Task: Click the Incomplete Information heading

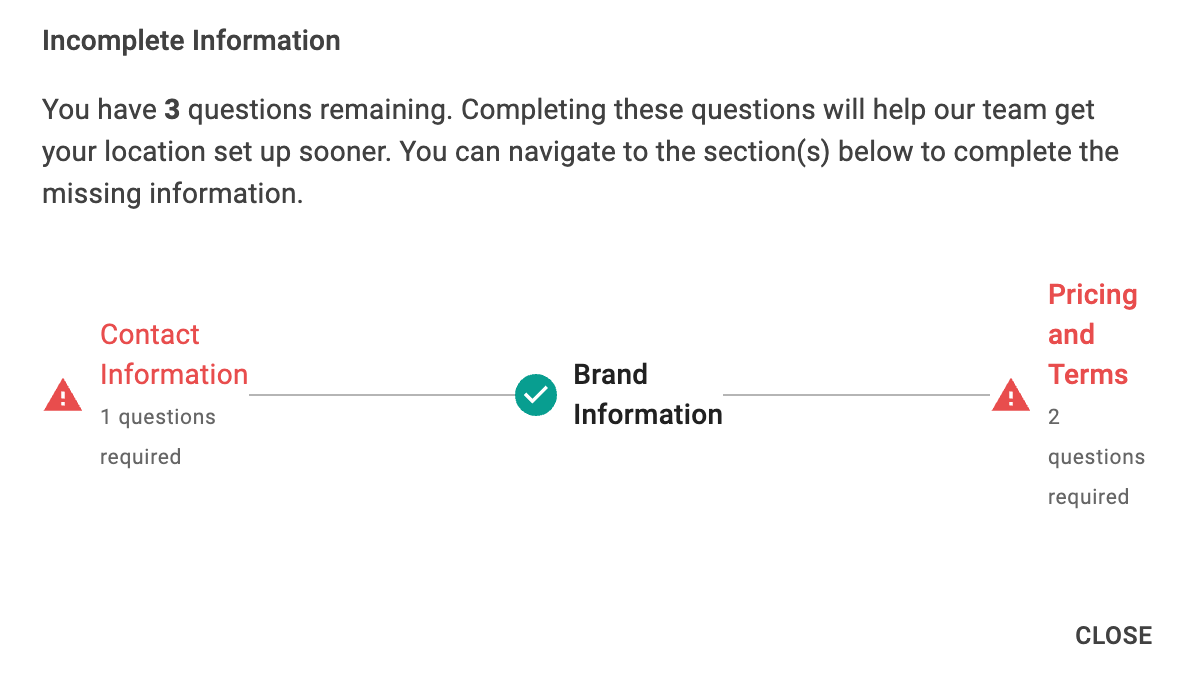Action: pyautogui.click(x=191, y=41)
